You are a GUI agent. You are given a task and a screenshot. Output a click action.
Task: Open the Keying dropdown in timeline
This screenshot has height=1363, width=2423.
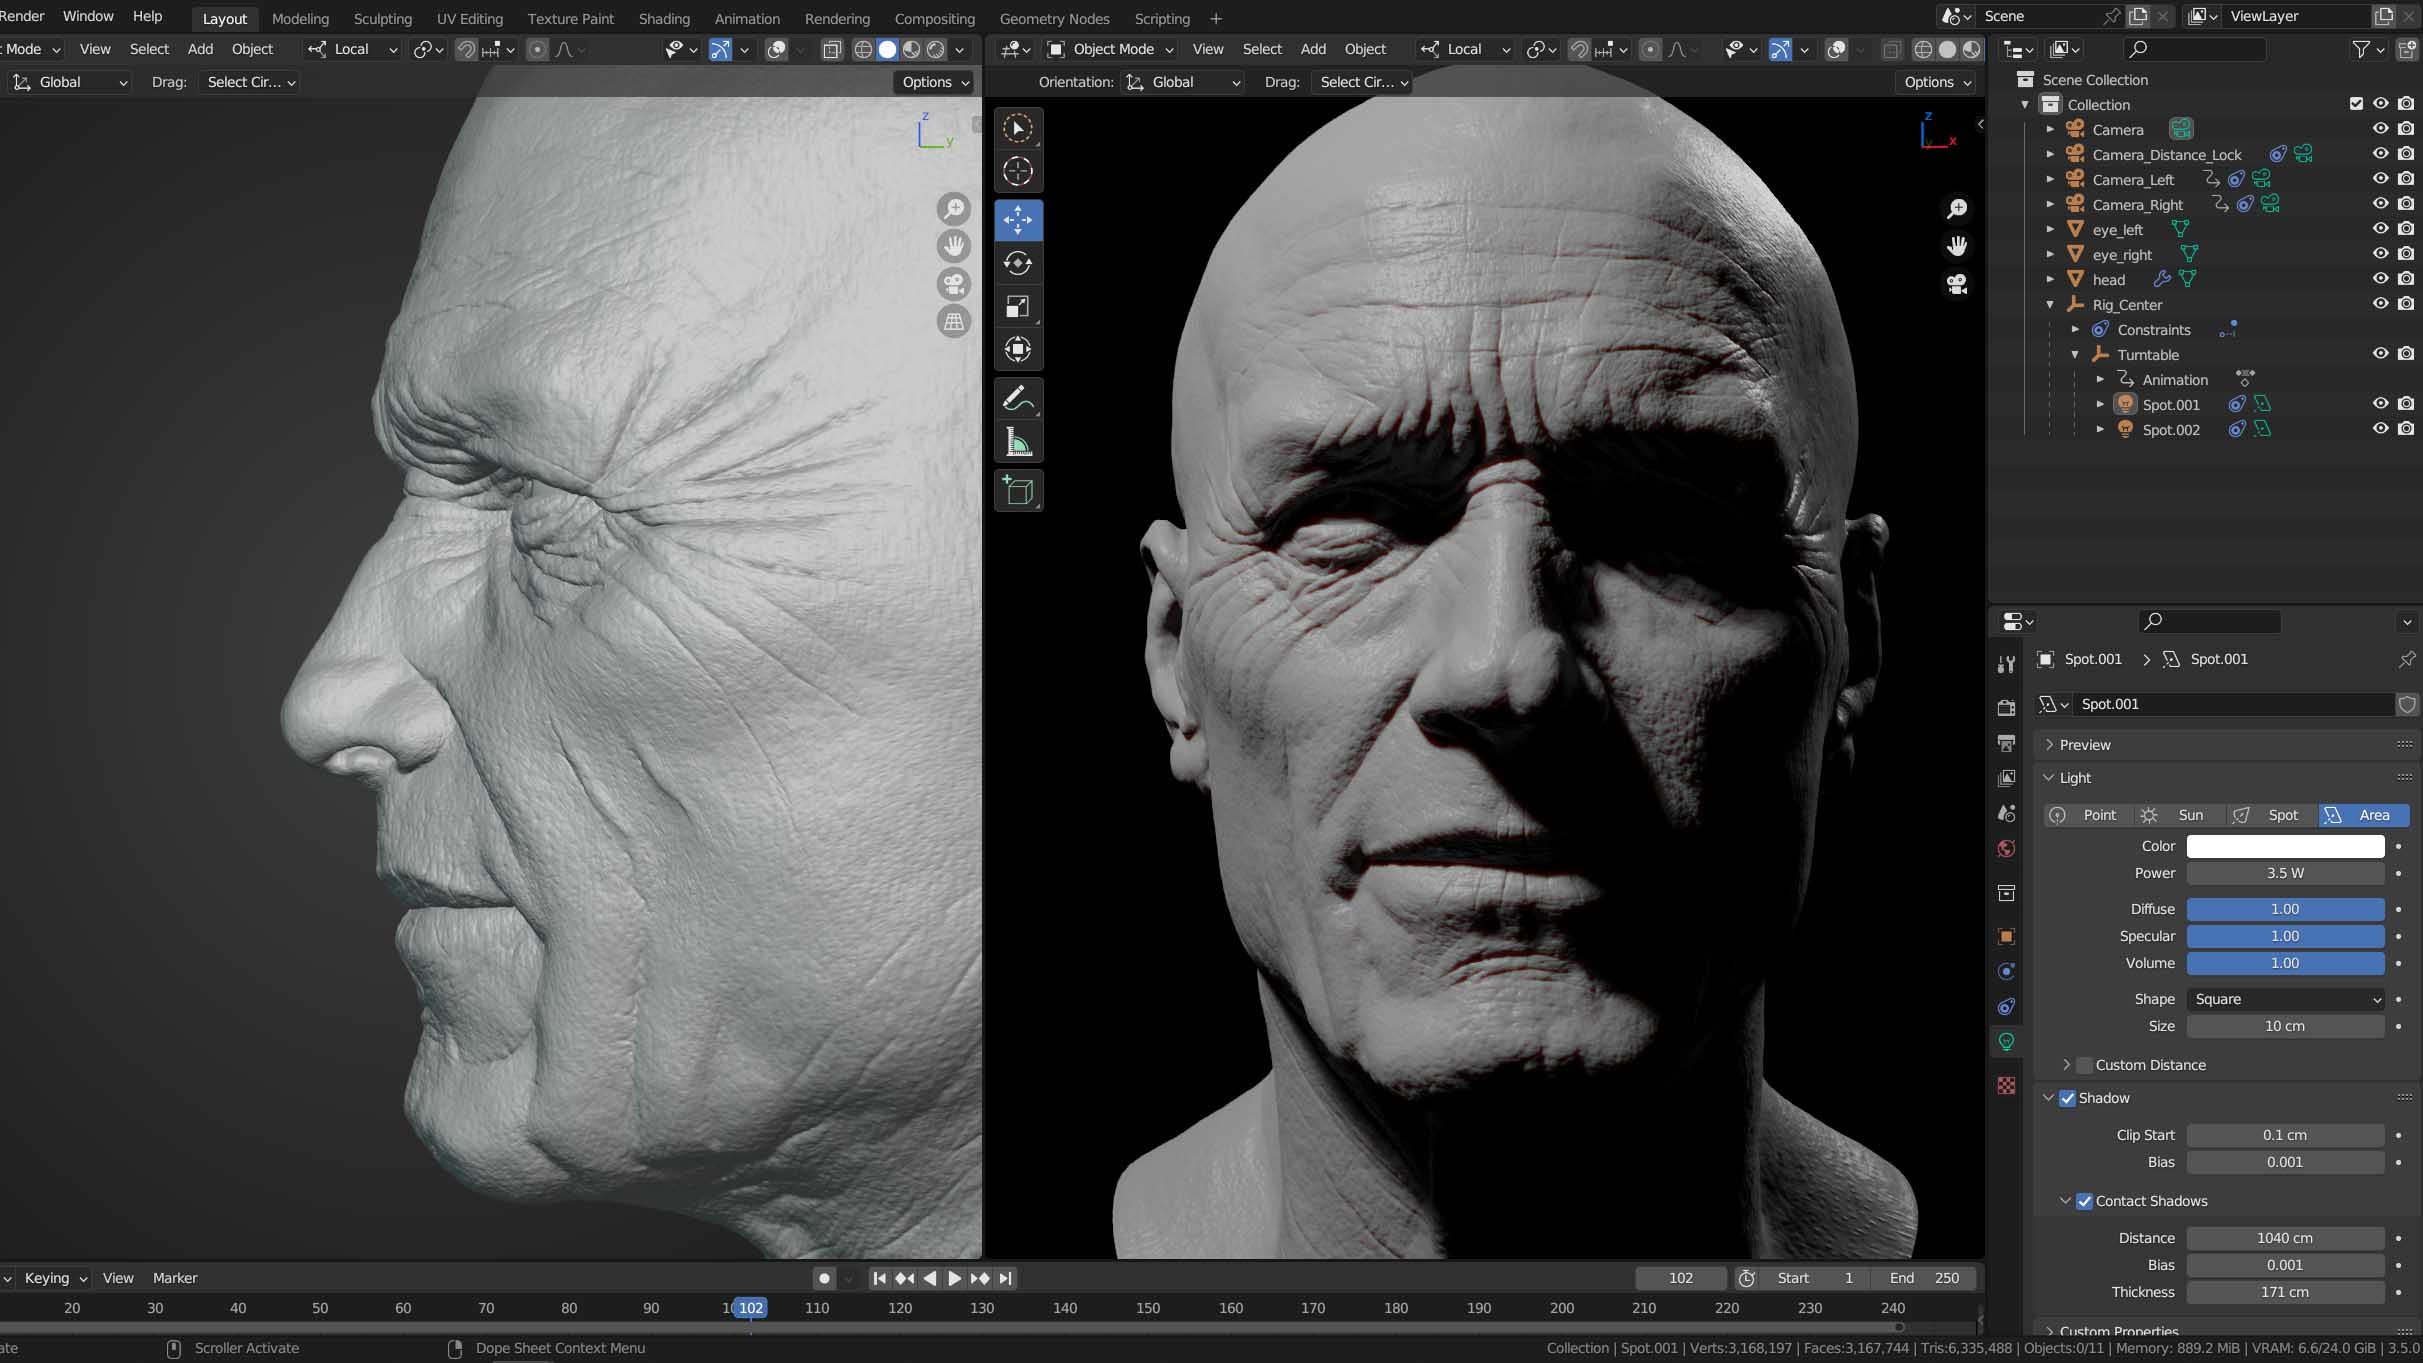pos(56,1278)
